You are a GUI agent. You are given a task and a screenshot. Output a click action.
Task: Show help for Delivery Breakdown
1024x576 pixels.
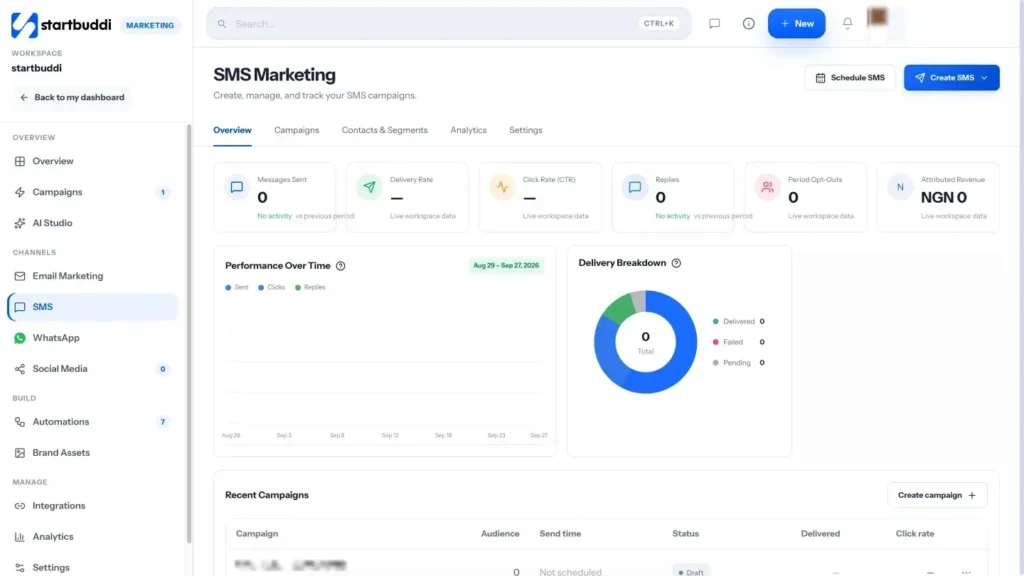click(676, 263)
